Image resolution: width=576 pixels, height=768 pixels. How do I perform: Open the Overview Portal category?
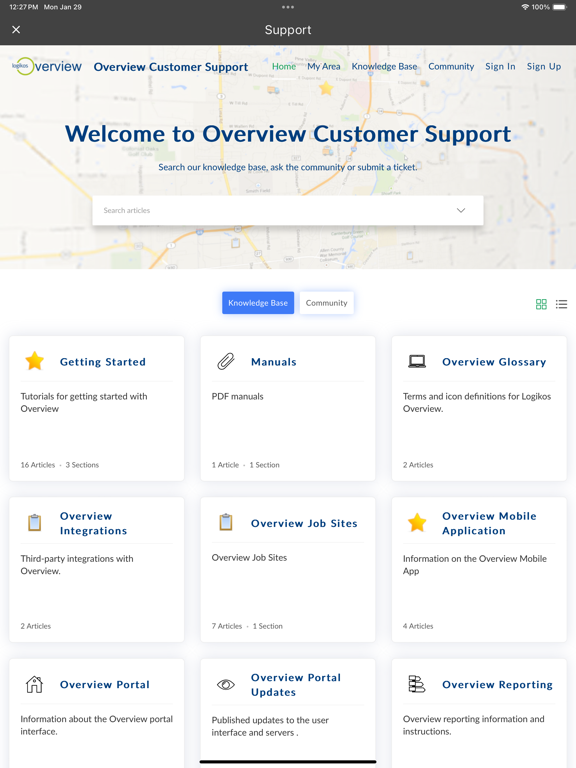point(105,685)
